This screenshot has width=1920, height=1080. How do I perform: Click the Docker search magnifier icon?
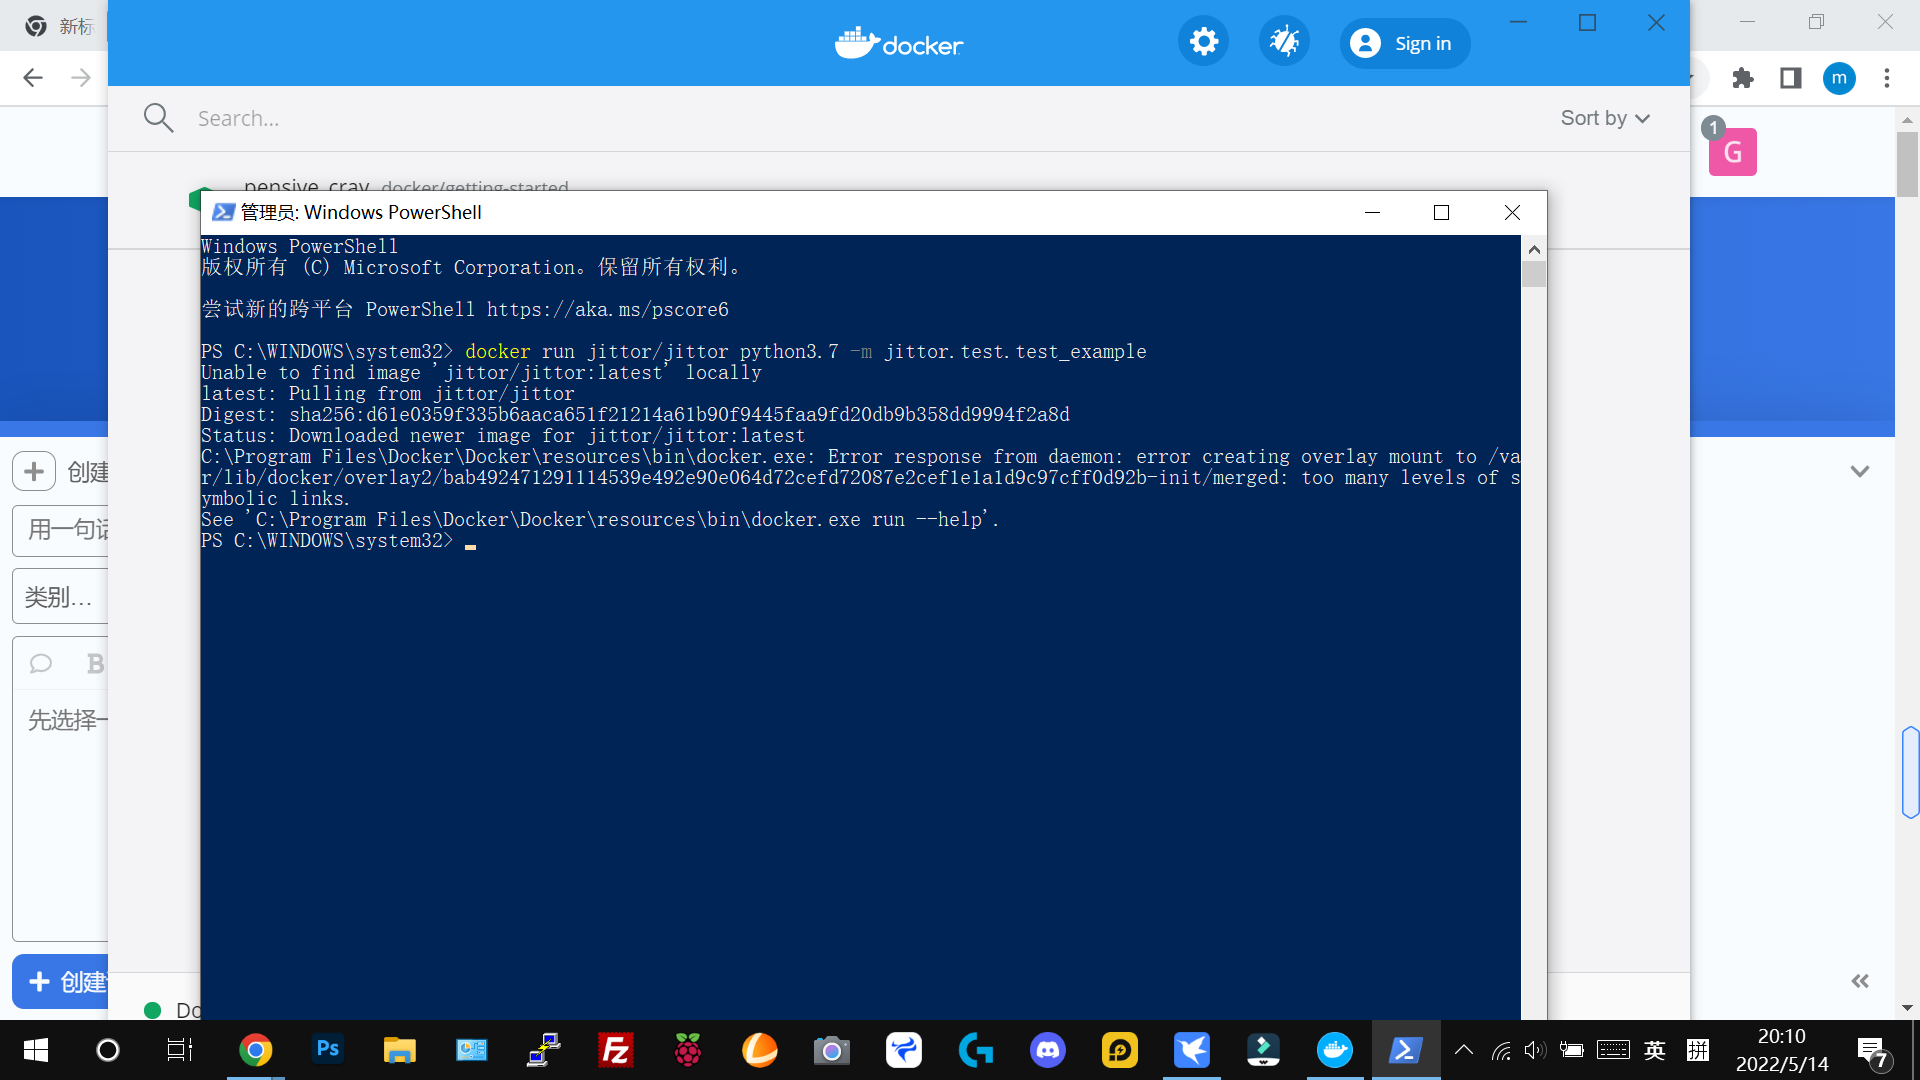pos(158,118)
